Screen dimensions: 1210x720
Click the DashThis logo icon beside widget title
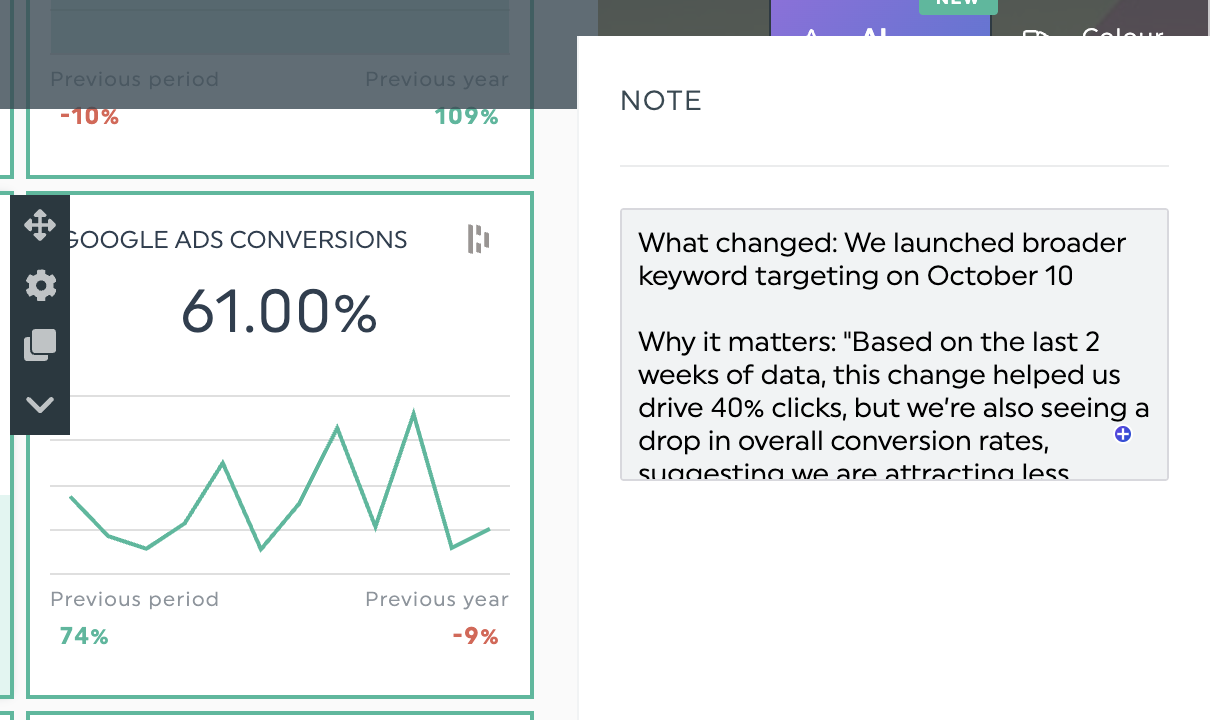pos(479,240)
